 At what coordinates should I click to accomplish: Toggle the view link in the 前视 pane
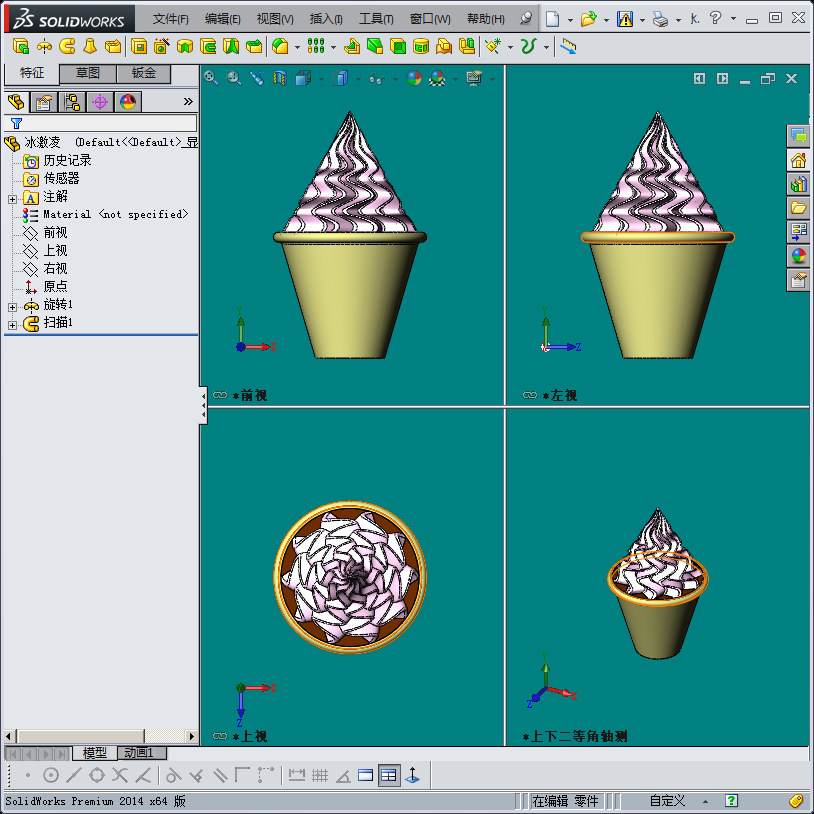tap(220, 395)
